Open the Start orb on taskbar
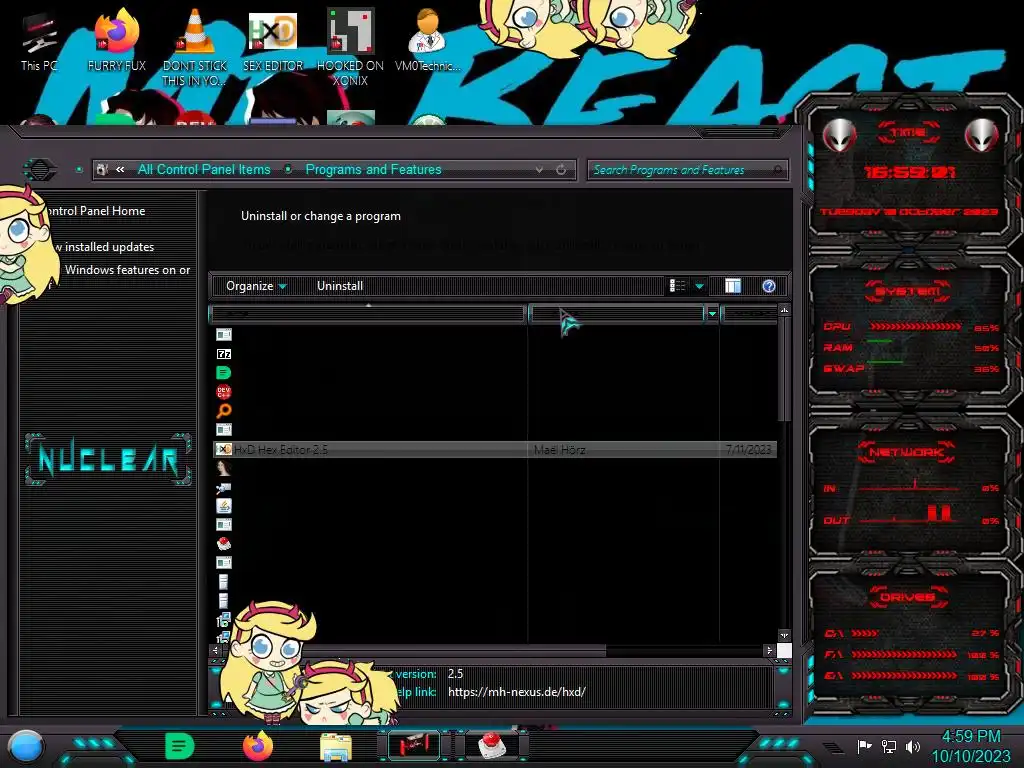Screen dimensions: 1024x768 (x=26, y=747)
